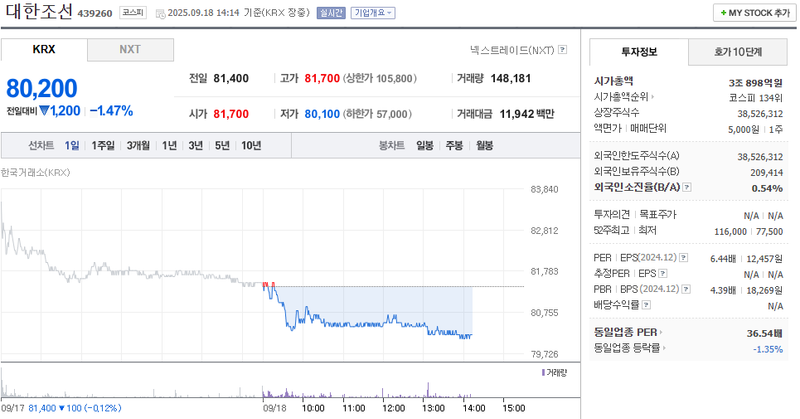Open the 투자정보 tab

click(x=639, y=52)
